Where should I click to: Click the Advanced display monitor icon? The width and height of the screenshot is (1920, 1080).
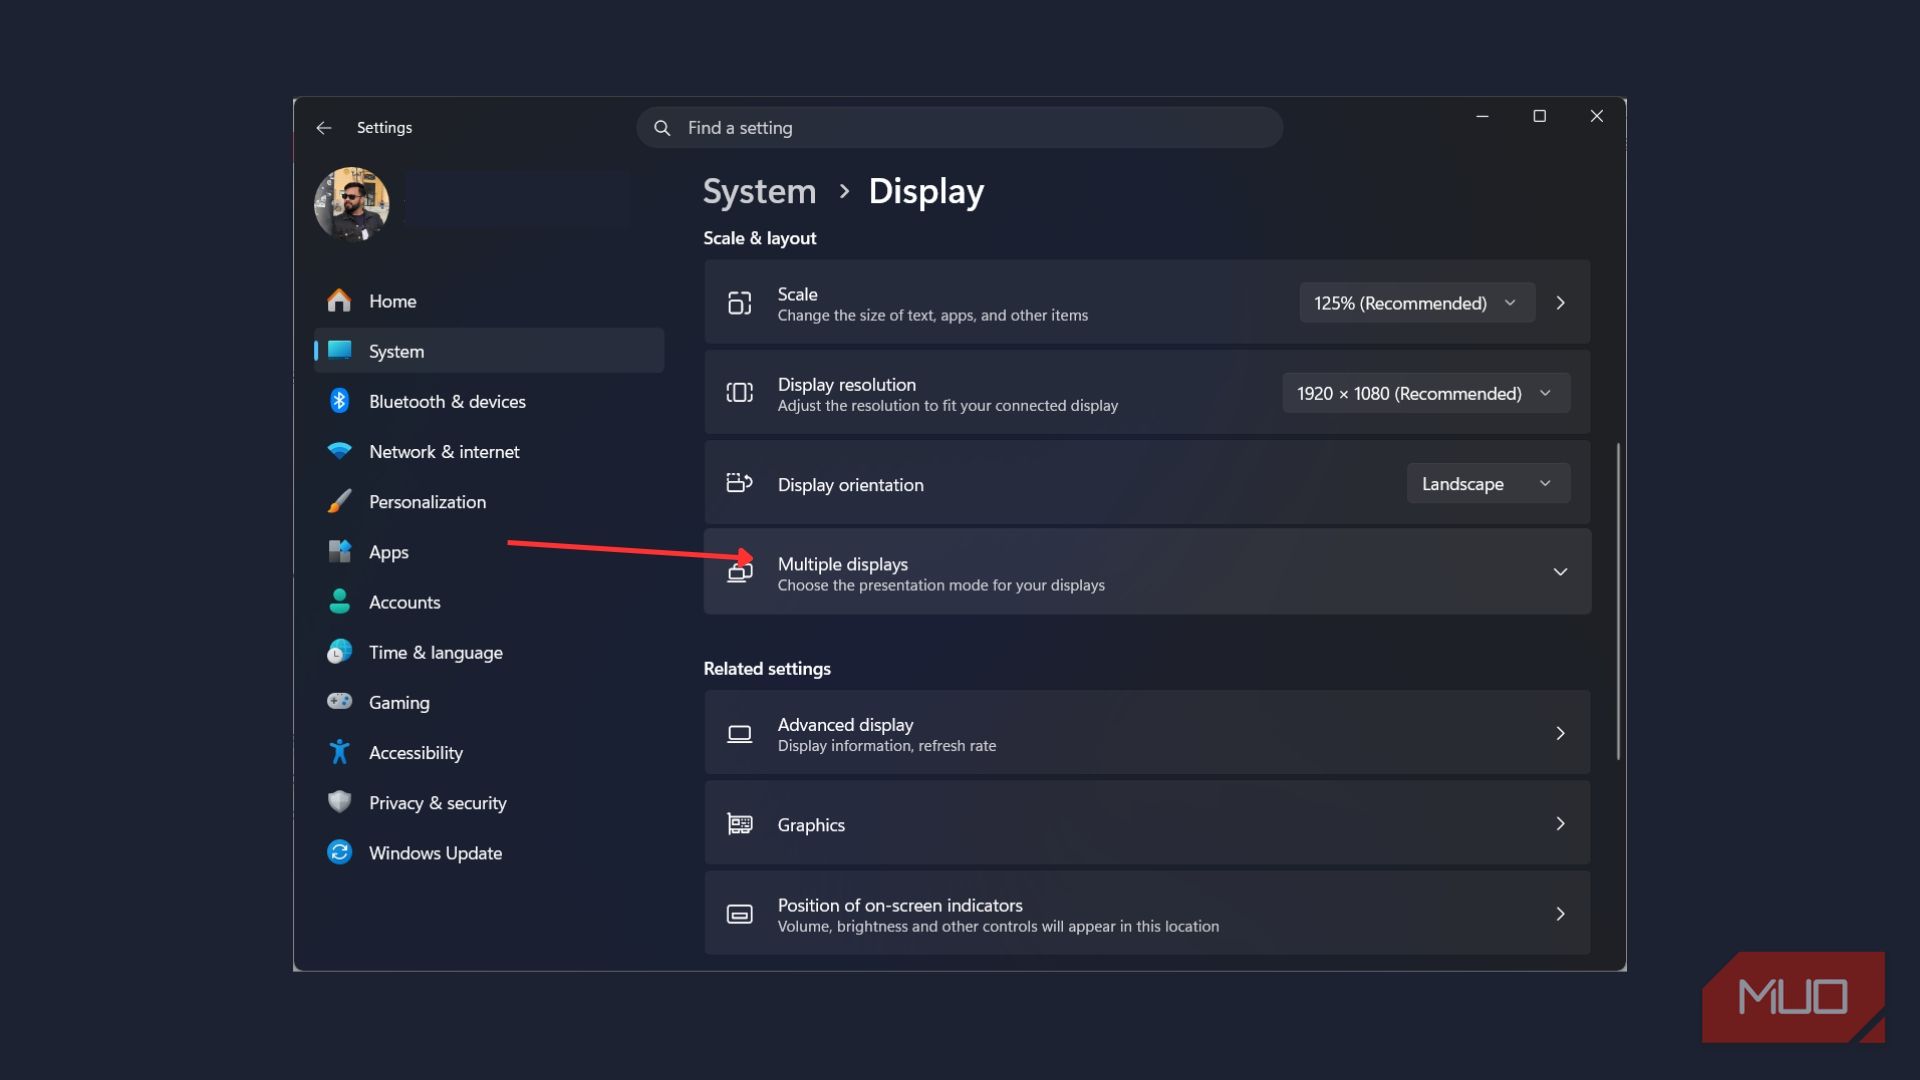739,734
